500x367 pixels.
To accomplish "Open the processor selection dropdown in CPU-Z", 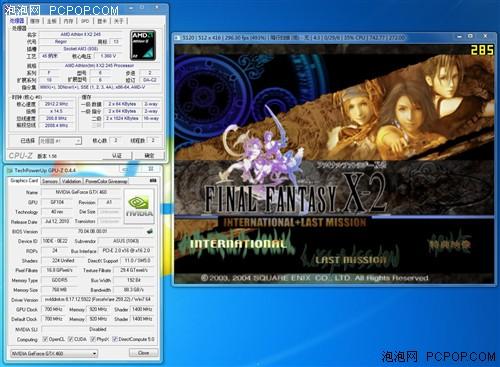I will tap(60, 141).
